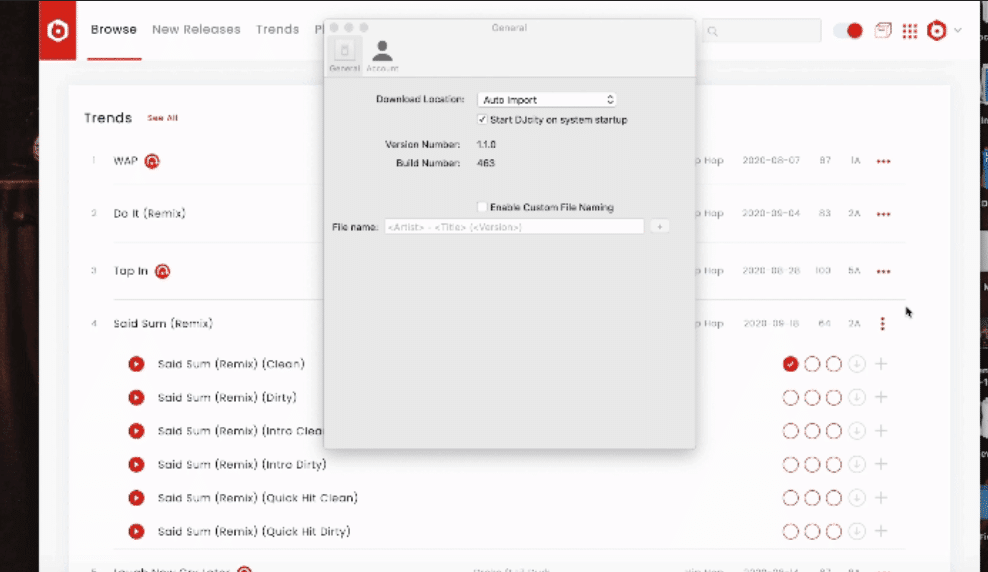Open the New Releases tab

[196, 30]
